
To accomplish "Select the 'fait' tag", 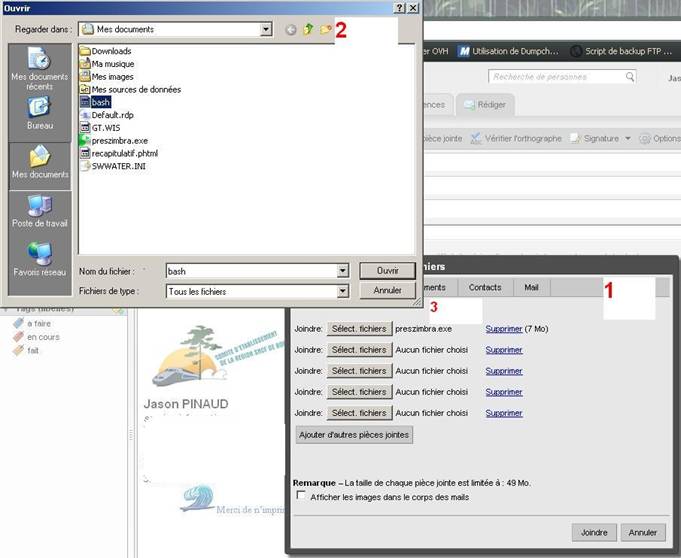I will 26,350.
